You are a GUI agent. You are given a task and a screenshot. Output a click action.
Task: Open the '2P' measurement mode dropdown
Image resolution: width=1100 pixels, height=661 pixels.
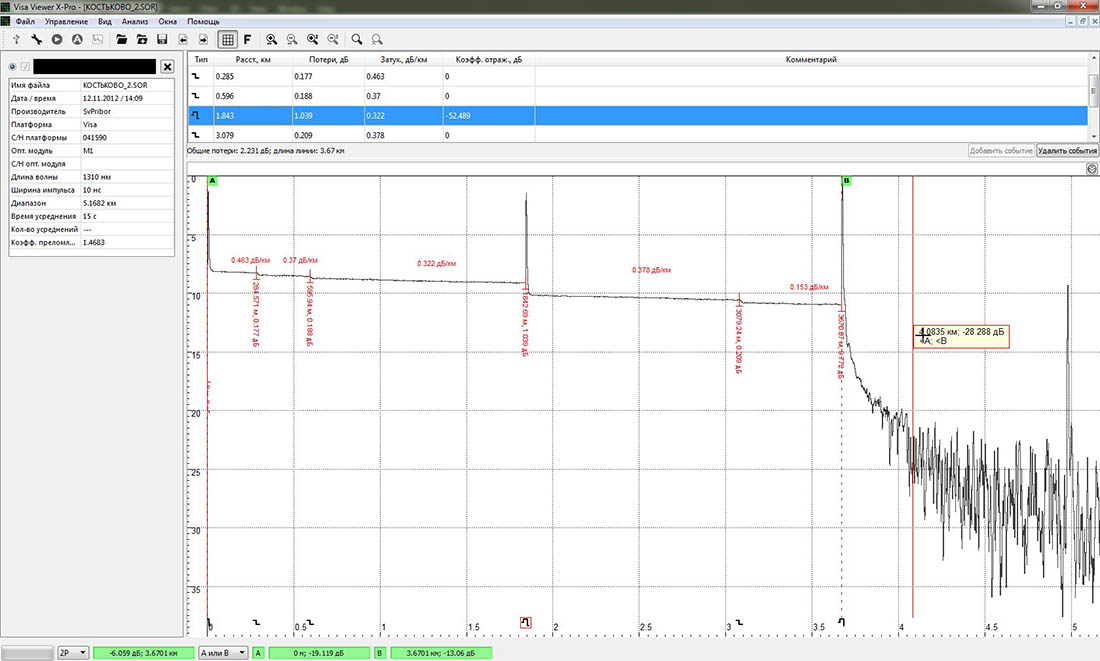[73, 652]
